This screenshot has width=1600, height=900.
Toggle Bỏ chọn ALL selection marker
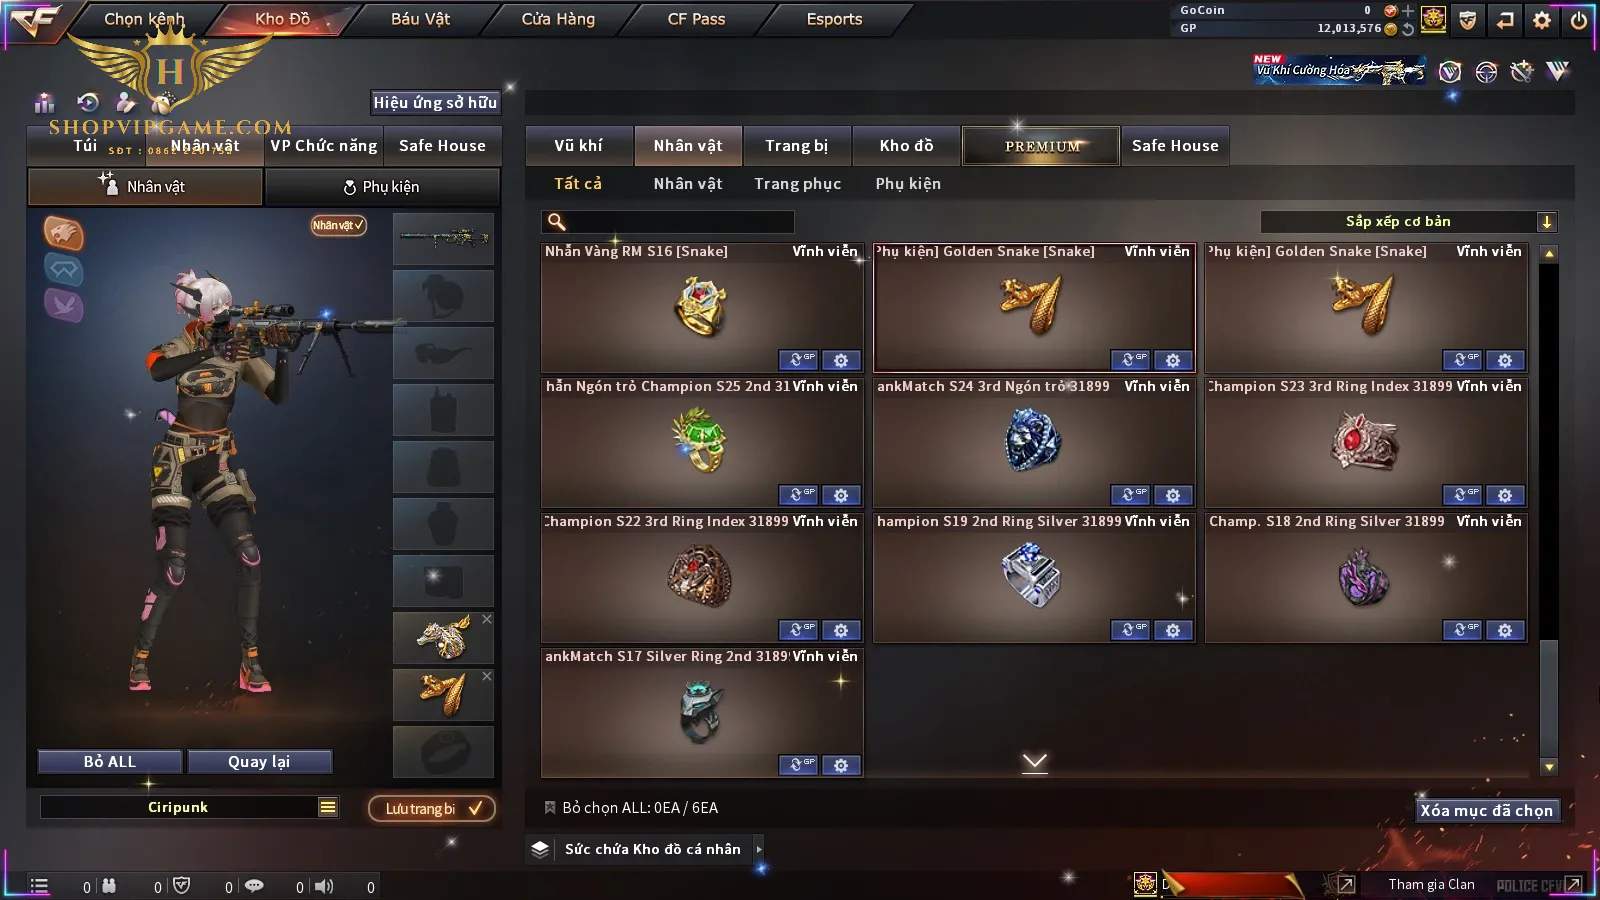point(549,807)
